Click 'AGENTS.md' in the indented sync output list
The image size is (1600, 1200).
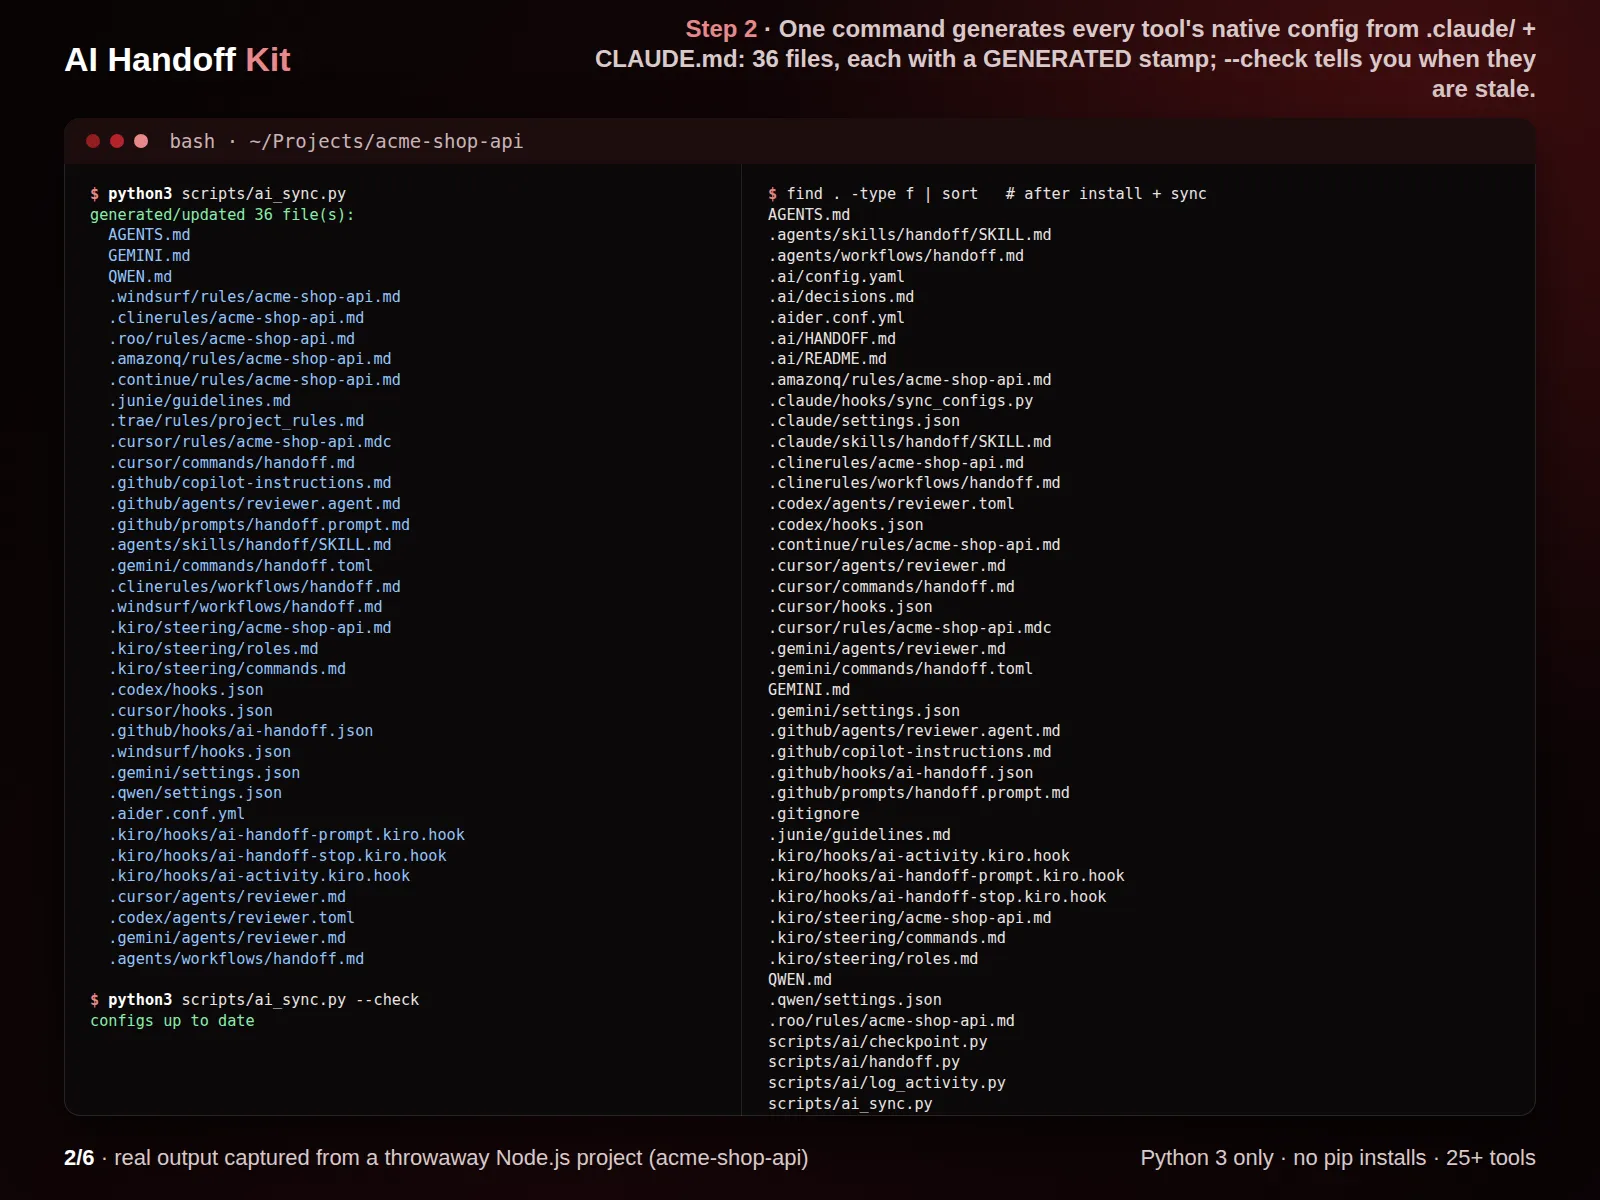tap(149, 235)
